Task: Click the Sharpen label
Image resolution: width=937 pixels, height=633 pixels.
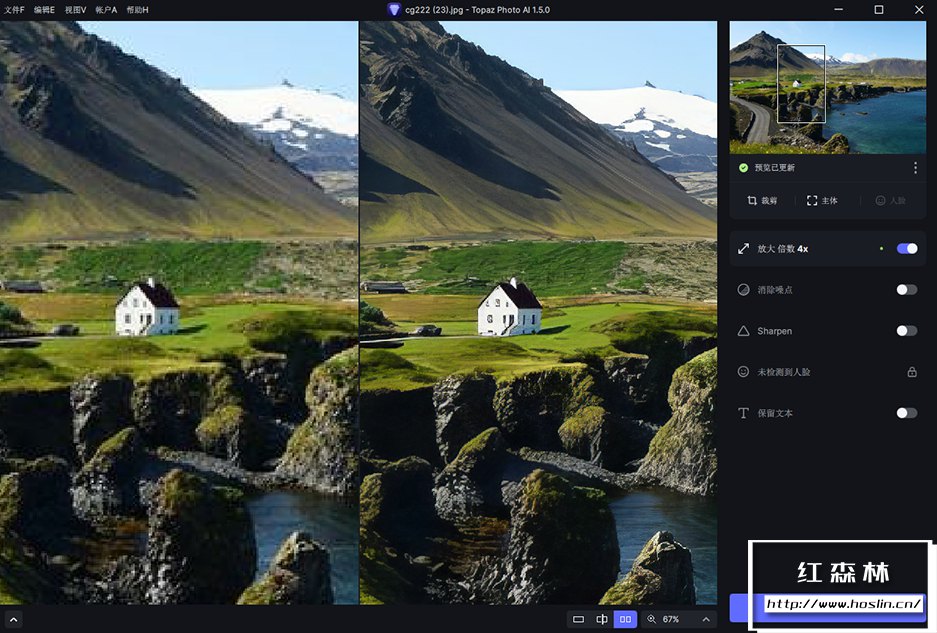Action: click(x=774, y=331)
